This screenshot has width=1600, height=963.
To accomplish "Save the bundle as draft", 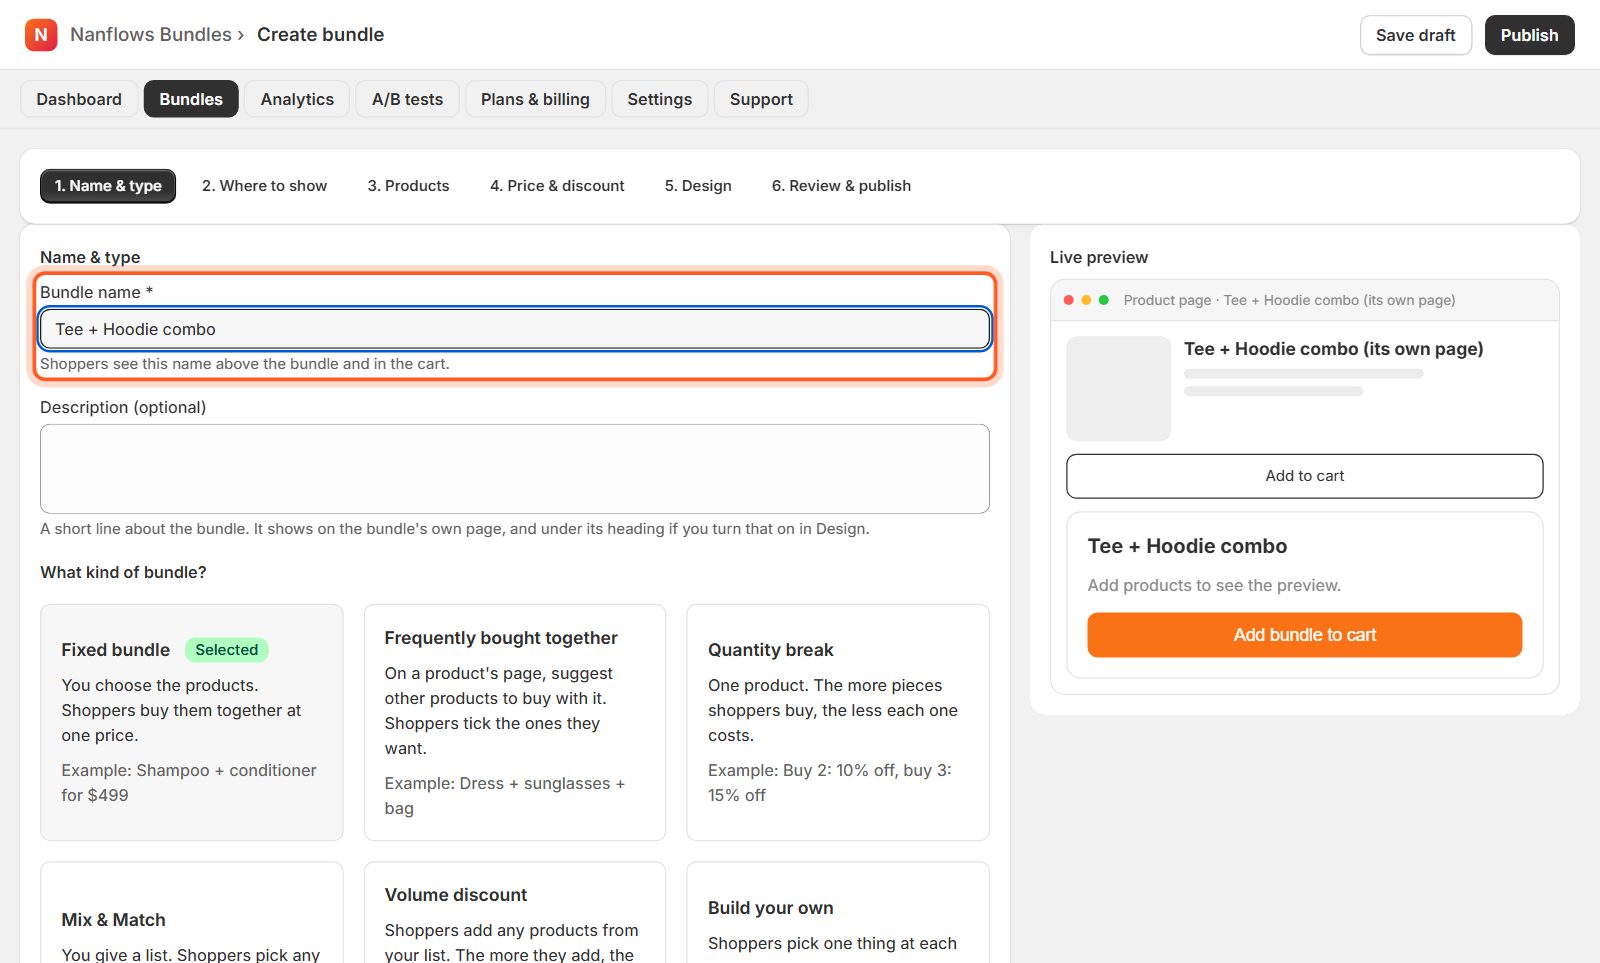I will click(1415, 35).
